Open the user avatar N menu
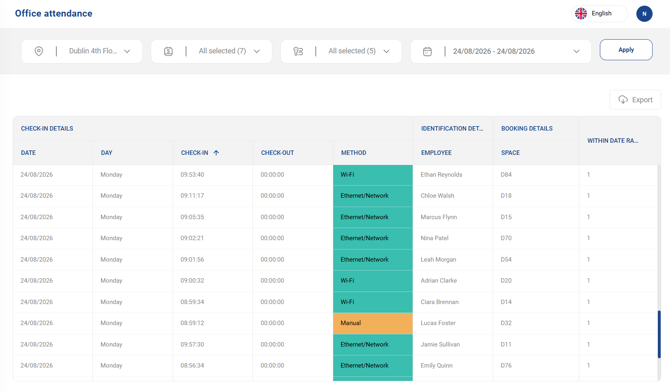The image size is (670, 391). pos(644,14)
